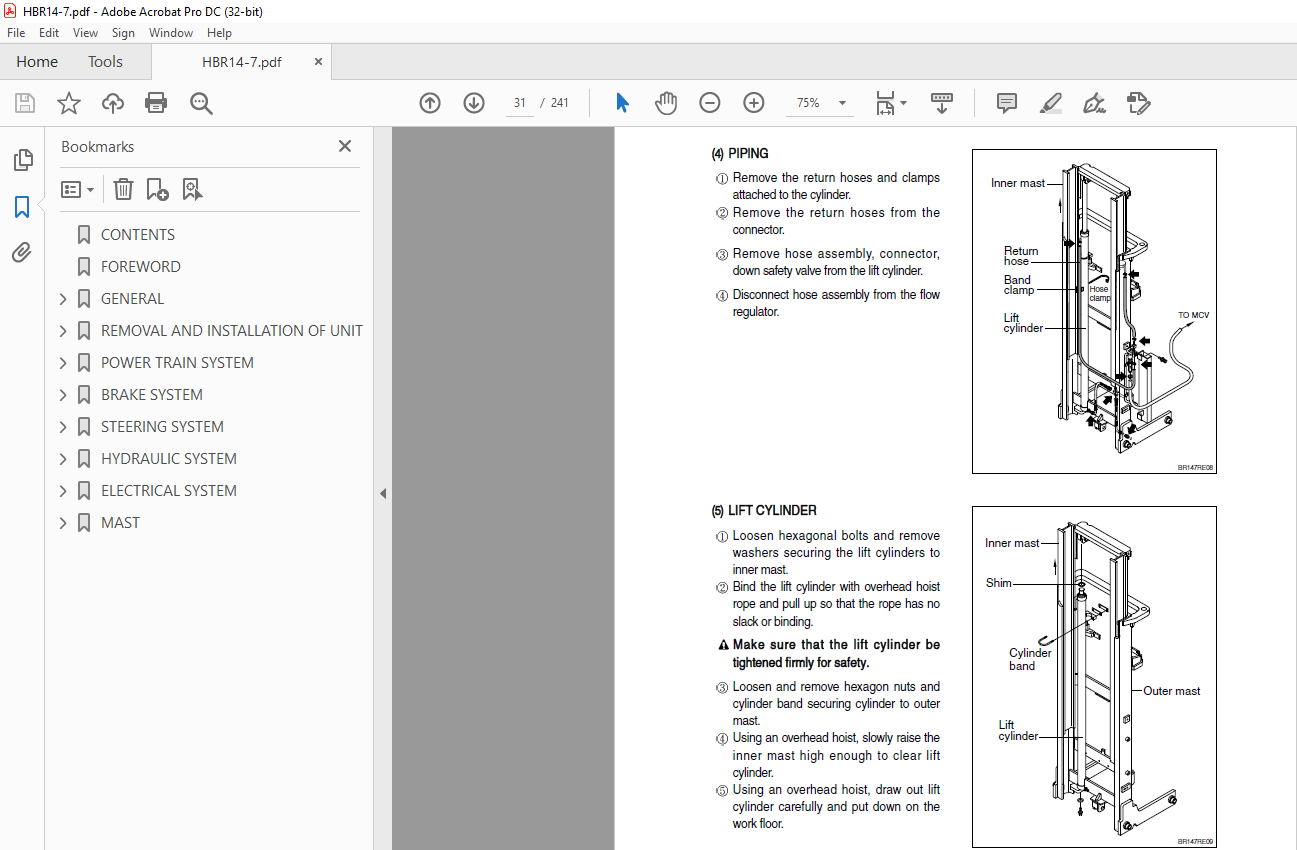This screenshot has height=850, width=1297.
Task: Click the '(4) PIPING' heading text
Action: (x=740, y=154)
